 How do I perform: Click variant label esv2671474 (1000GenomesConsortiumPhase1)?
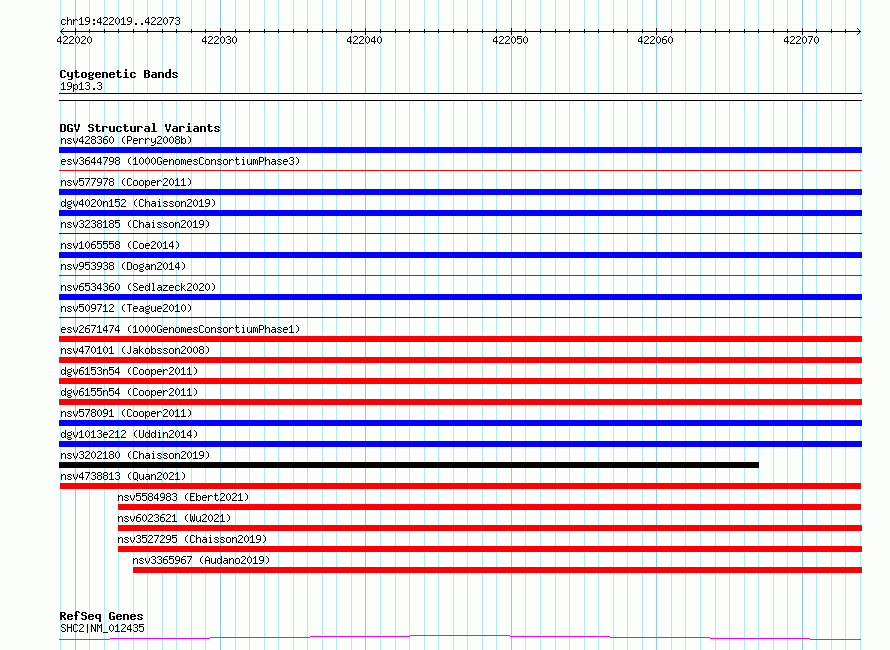tap(180, 329)
